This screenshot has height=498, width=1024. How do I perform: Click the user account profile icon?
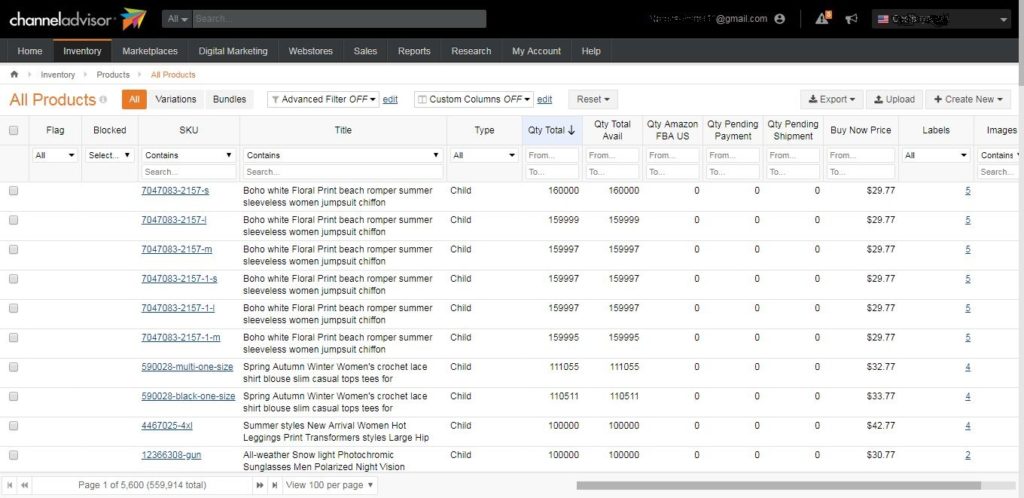(x=780, y=19)
